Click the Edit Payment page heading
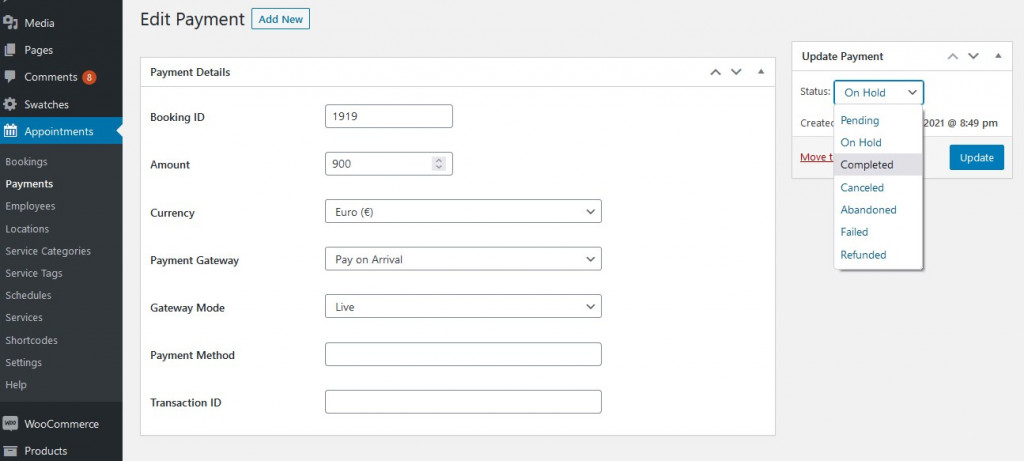 click(x=192, y=19)
